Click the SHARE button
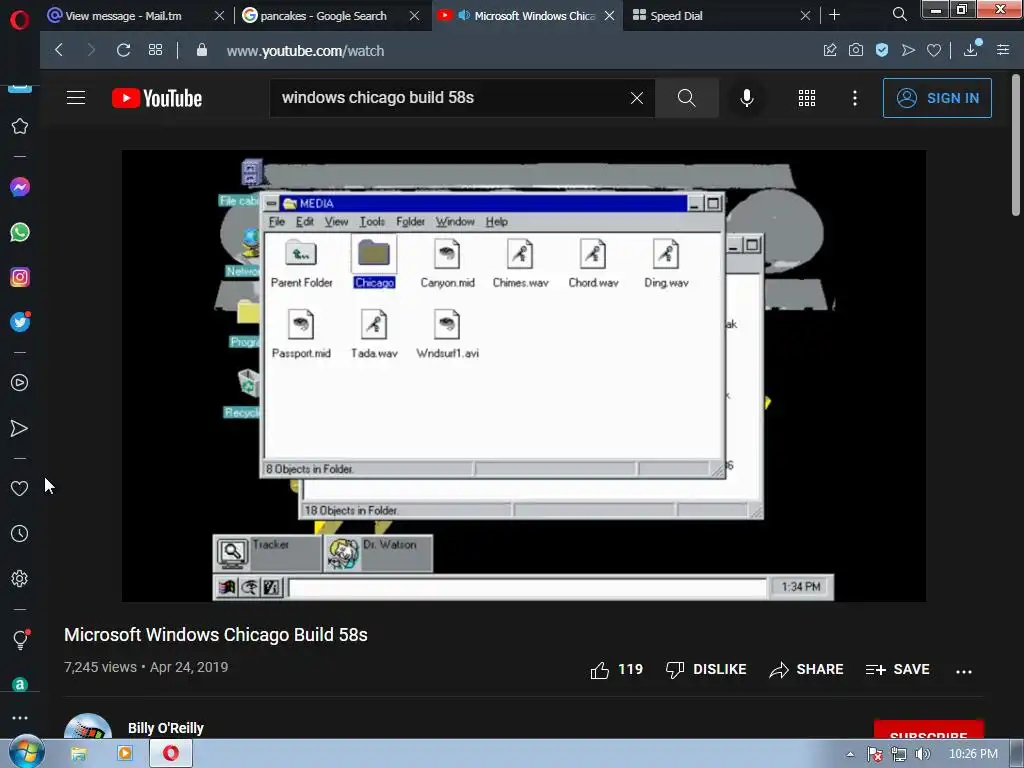 807,669
